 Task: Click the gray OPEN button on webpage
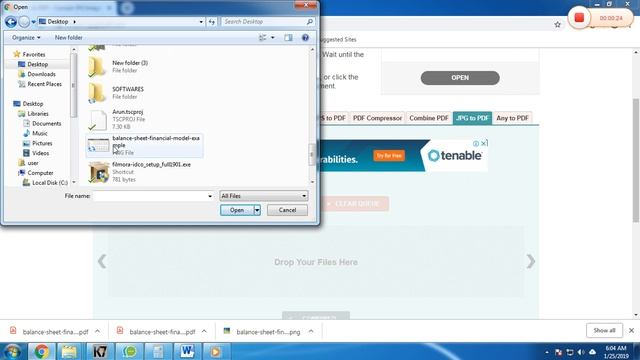click(460, 78)
